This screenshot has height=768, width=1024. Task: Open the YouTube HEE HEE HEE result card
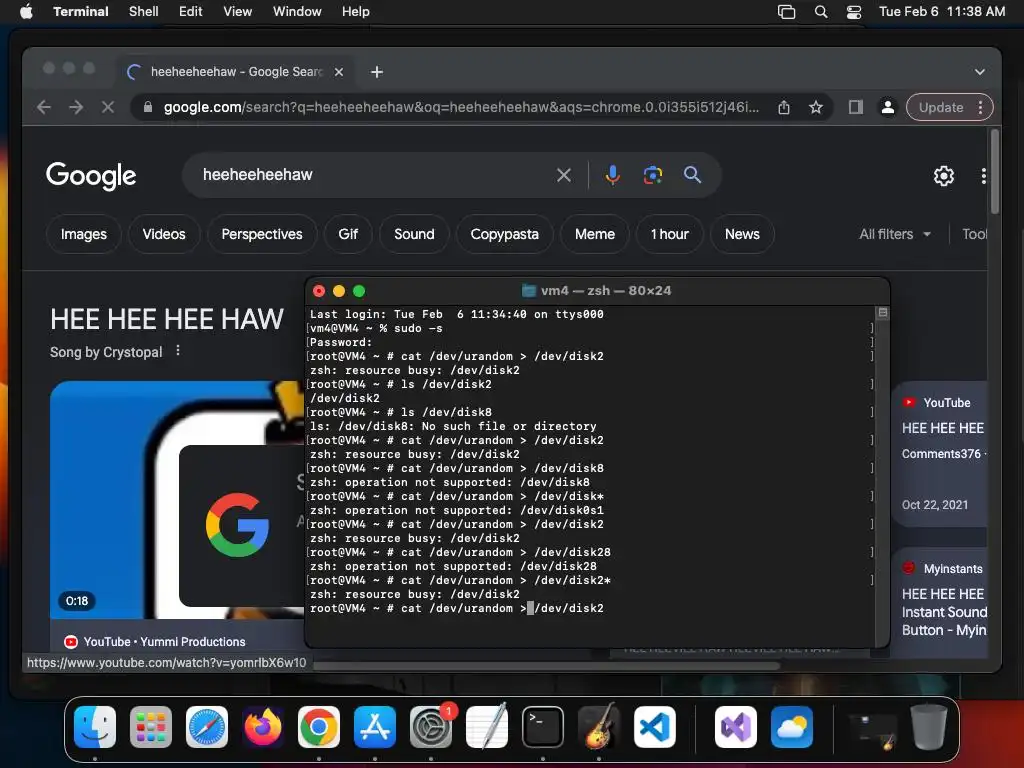[x=940, y=455]
